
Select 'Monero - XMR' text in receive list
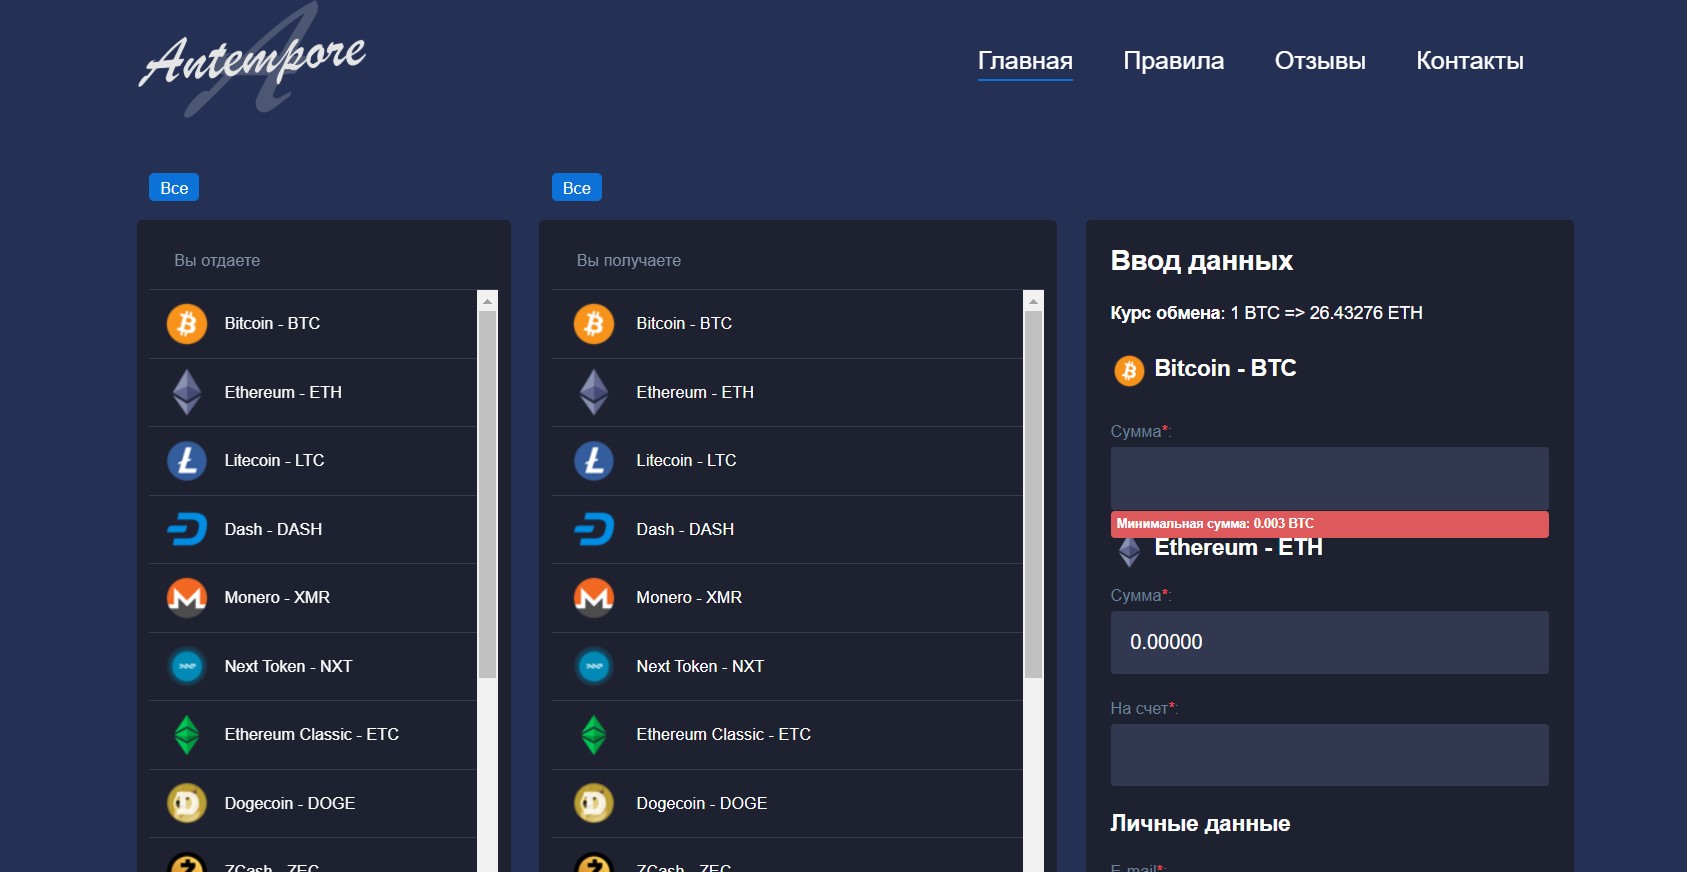[x=689, y=598]
